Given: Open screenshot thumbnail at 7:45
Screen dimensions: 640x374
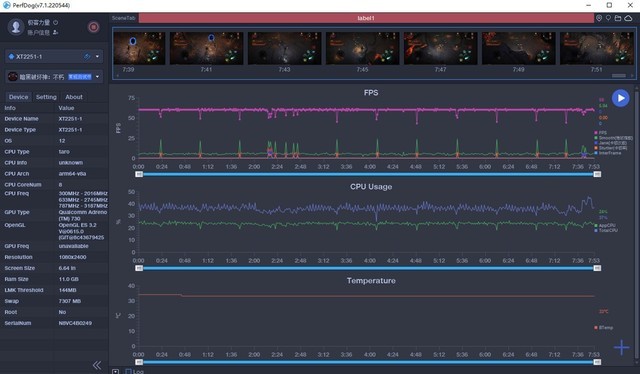Looking at the screenshot, I should click(x=362, y=48).
